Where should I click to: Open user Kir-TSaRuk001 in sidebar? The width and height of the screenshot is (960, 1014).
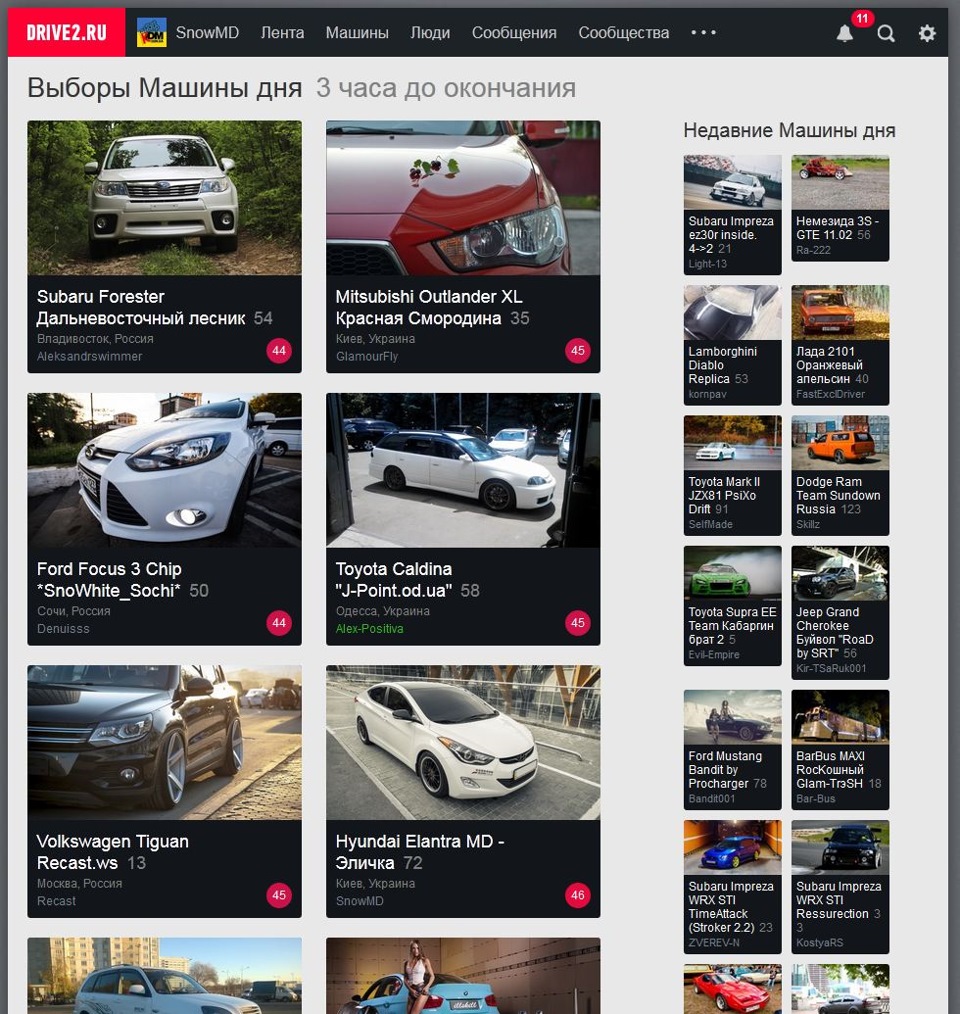[x=831, y=668]
